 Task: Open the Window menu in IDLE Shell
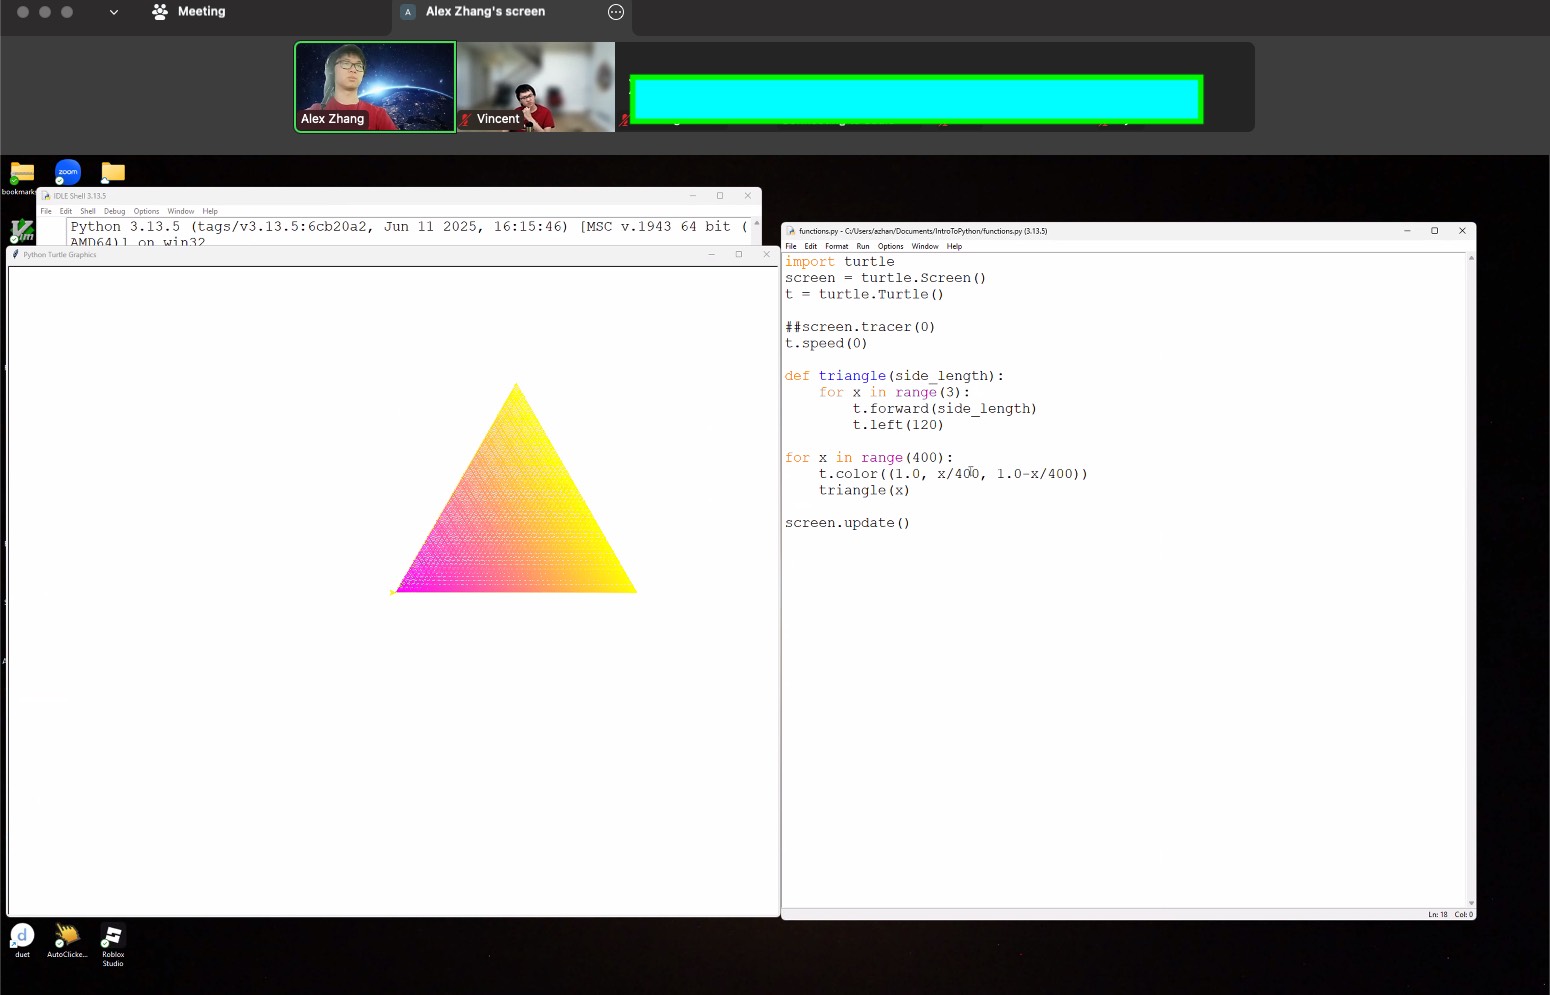[x=181, y=211]
